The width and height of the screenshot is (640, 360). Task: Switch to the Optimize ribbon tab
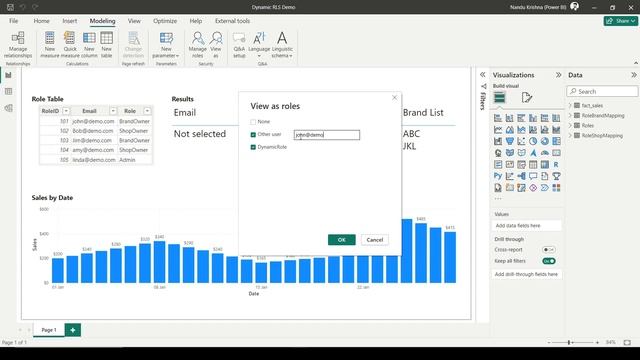tap(165, 21)
